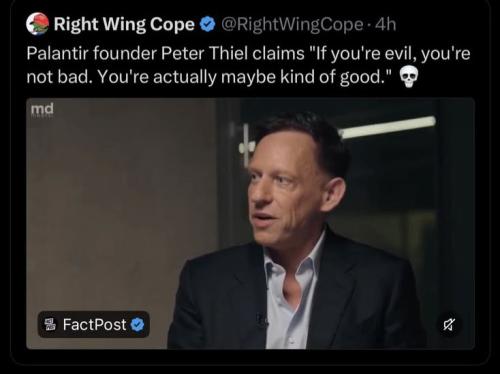The image size is (500, 374).
Task: Click the blue verified badge beside Right Wing Cope
Action: pyautogui.click(x=208, y=25)
